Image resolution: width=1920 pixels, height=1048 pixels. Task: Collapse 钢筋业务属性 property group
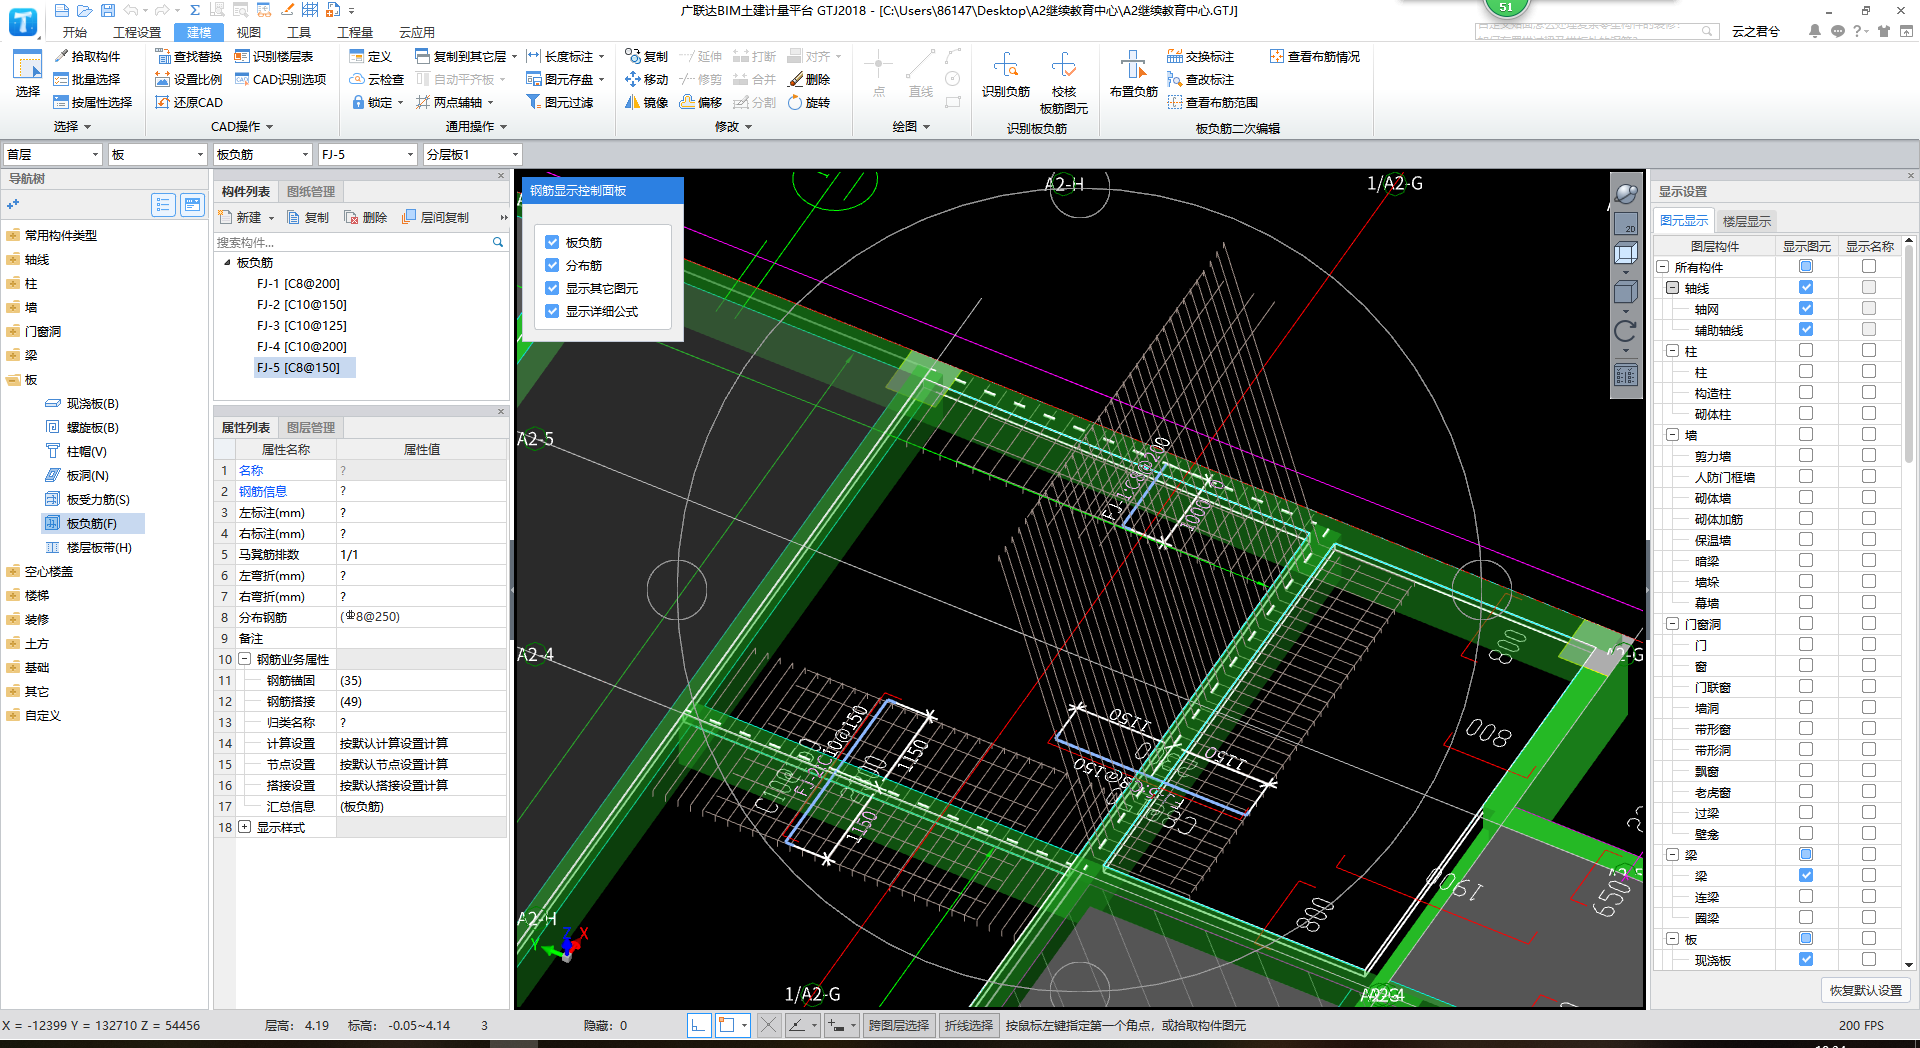pos(244,659)
